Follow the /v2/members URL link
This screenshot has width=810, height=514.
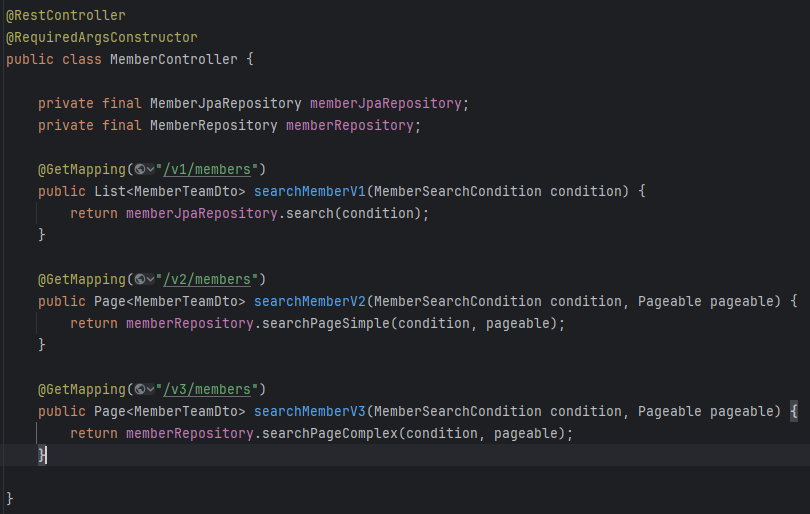[x=207, y=279]
